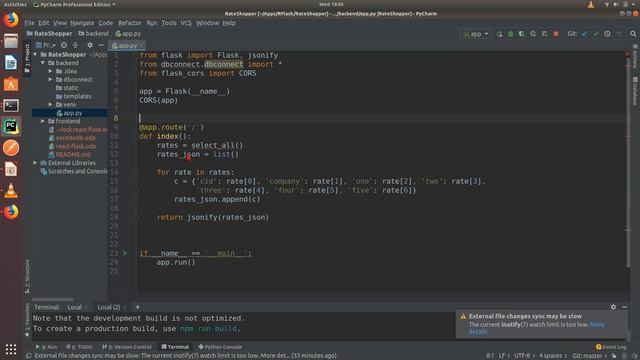Image resolution: width=640 pixels, height=360 pixels.
Task: Launch Firefox from the dock
Action: click(11, 20)
